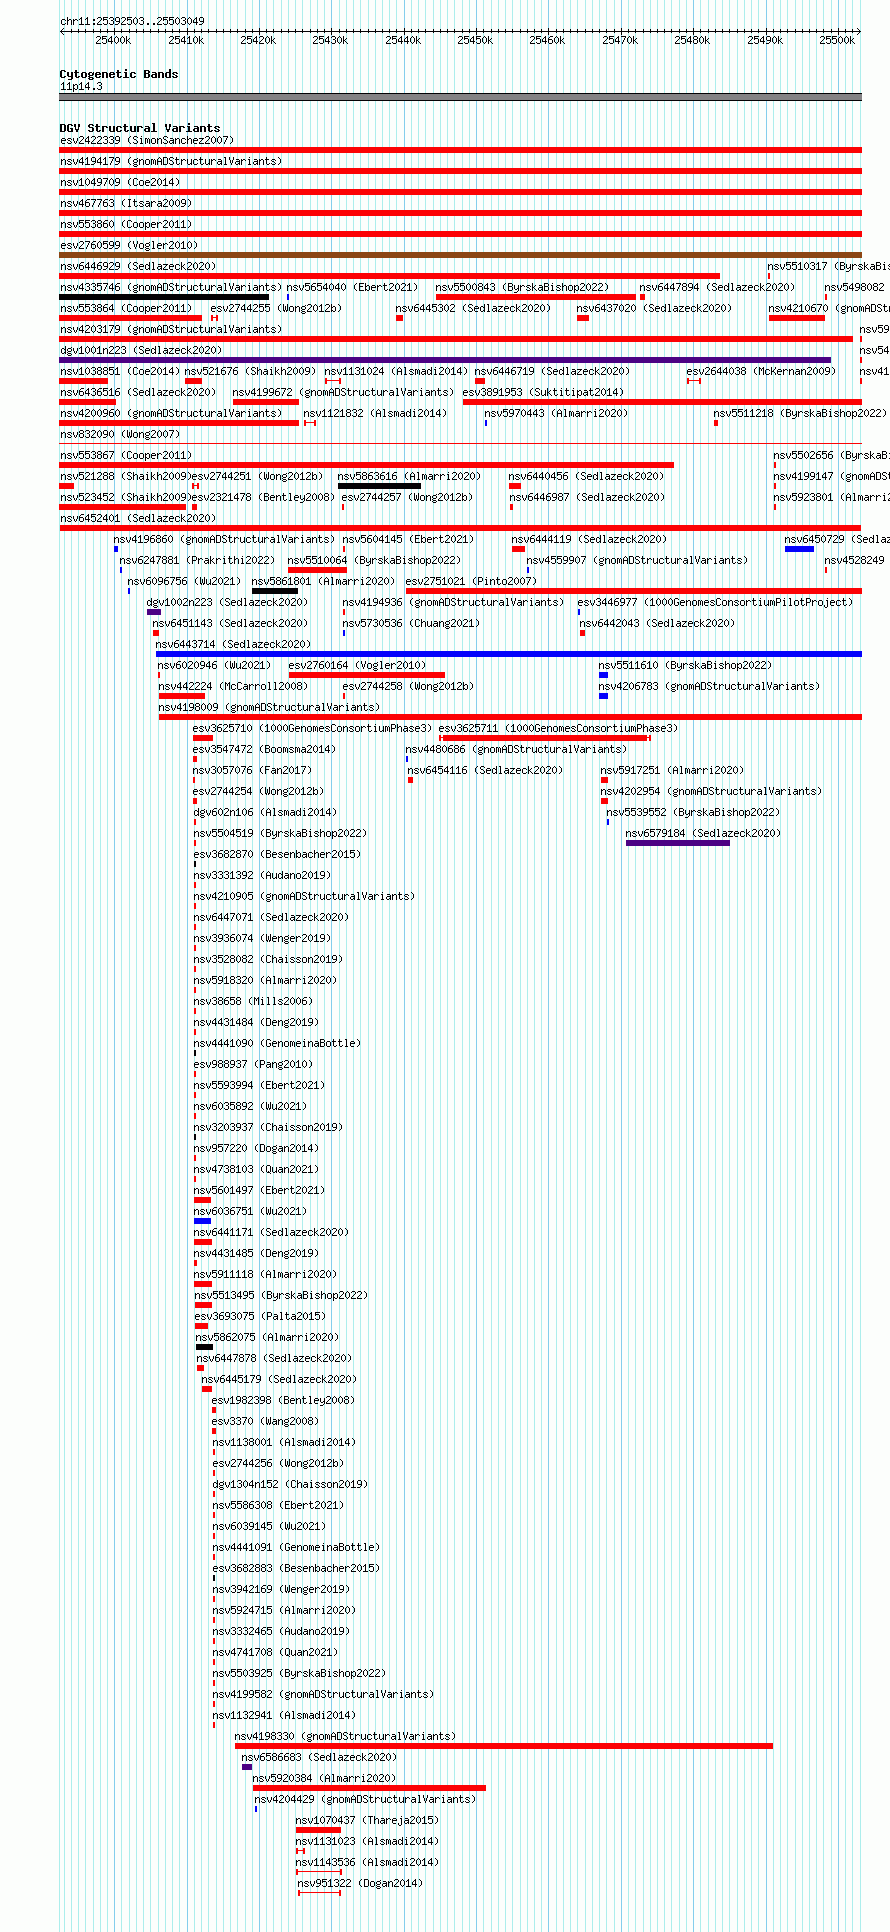Click the blue nsv6443714 variant bar
Screen dimensions: 890x1932
[509, 654]
